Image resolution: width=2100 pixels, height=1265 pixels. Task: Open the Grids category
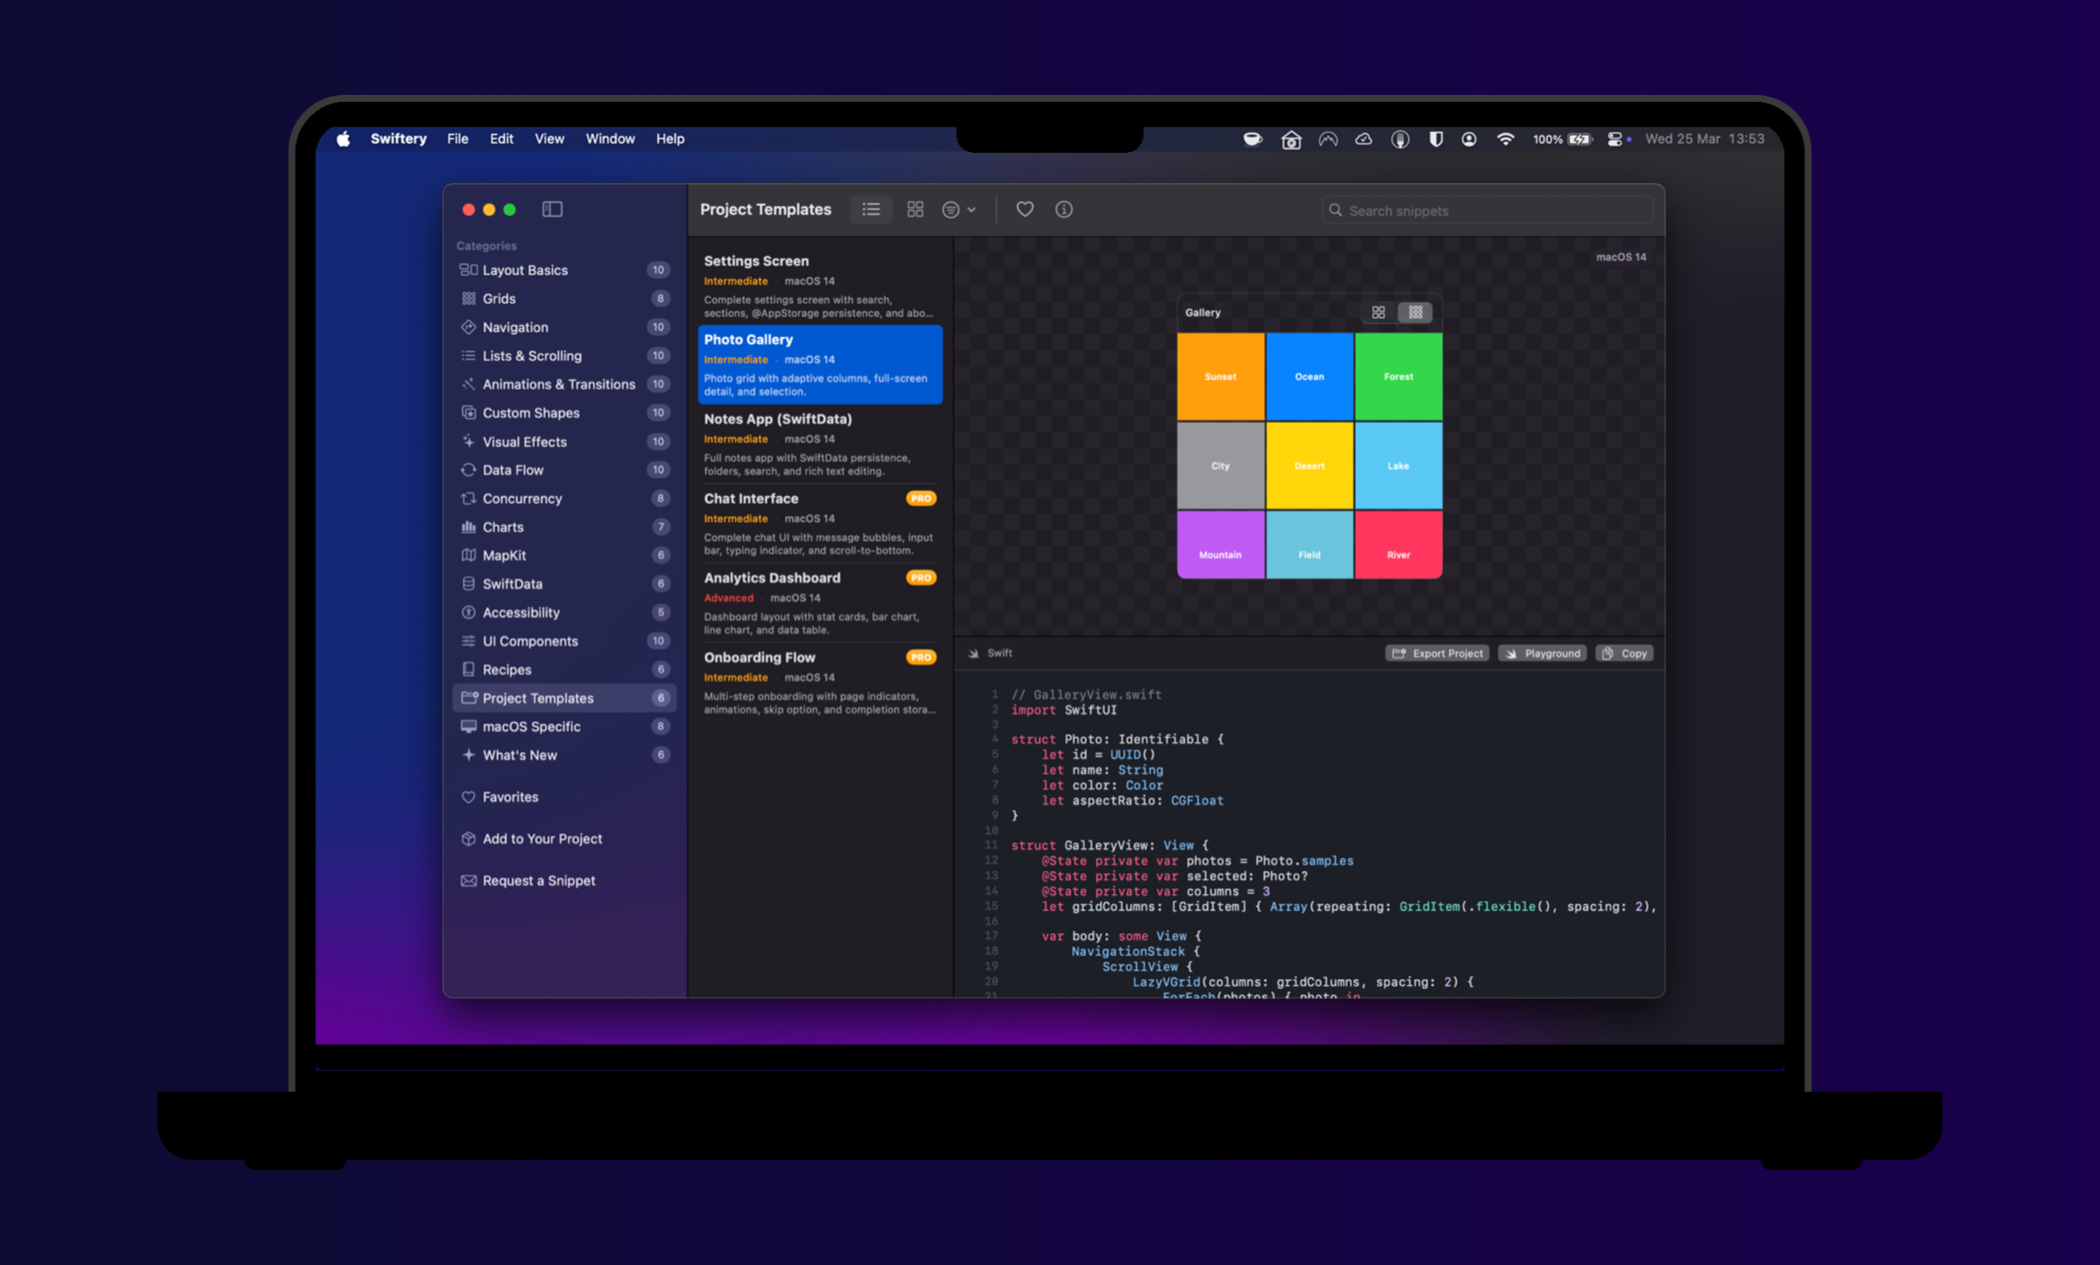(x=564, y=298)
